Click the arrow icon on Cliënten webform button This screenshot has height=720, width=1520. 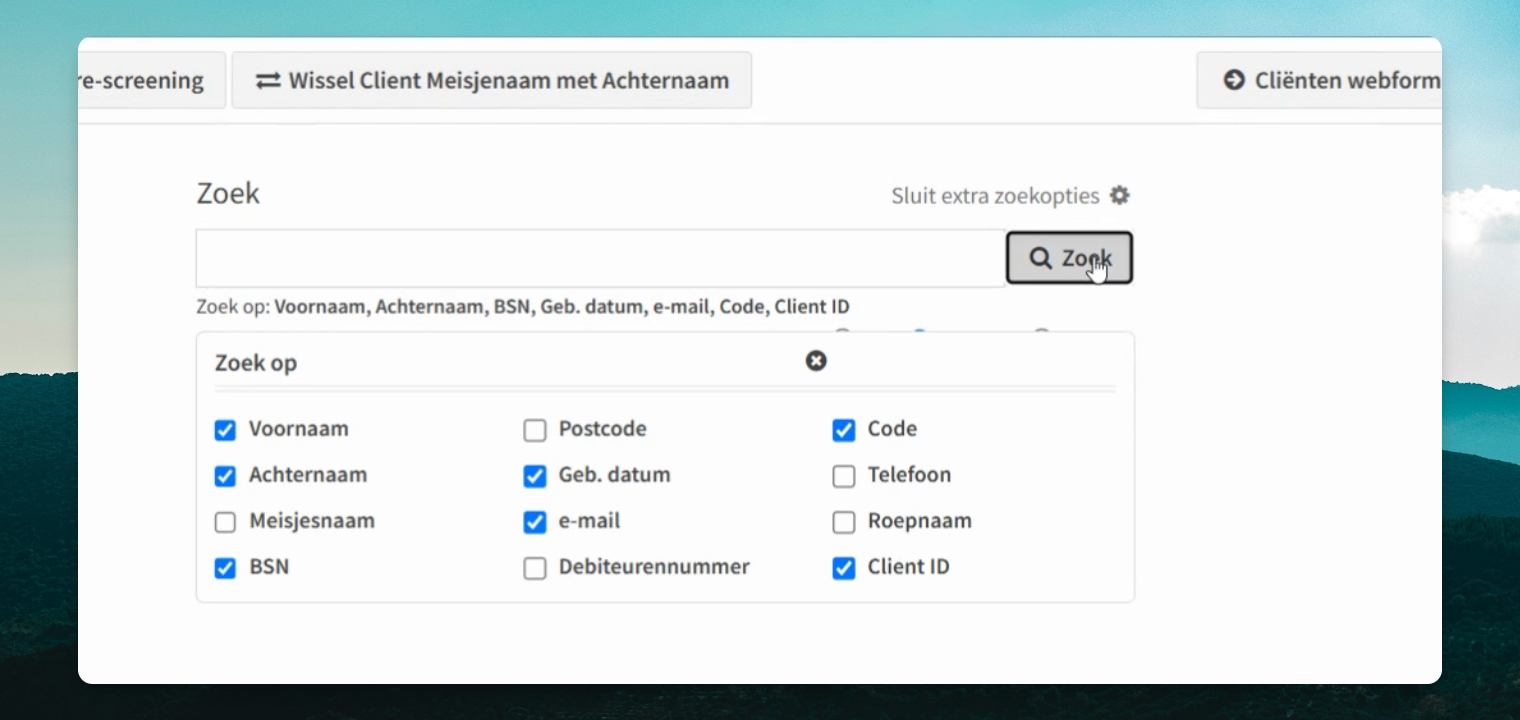click(1234, 80)
